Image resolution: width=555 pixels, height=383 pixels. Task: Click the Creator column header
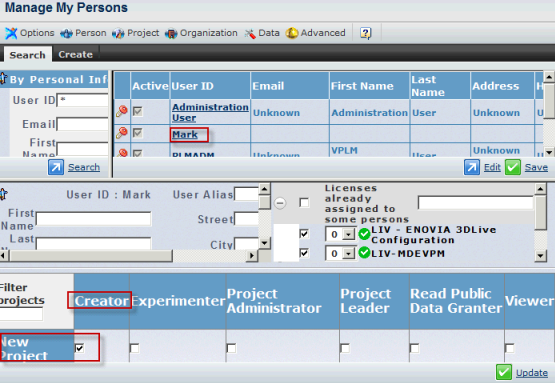click(x=102, y=301)
